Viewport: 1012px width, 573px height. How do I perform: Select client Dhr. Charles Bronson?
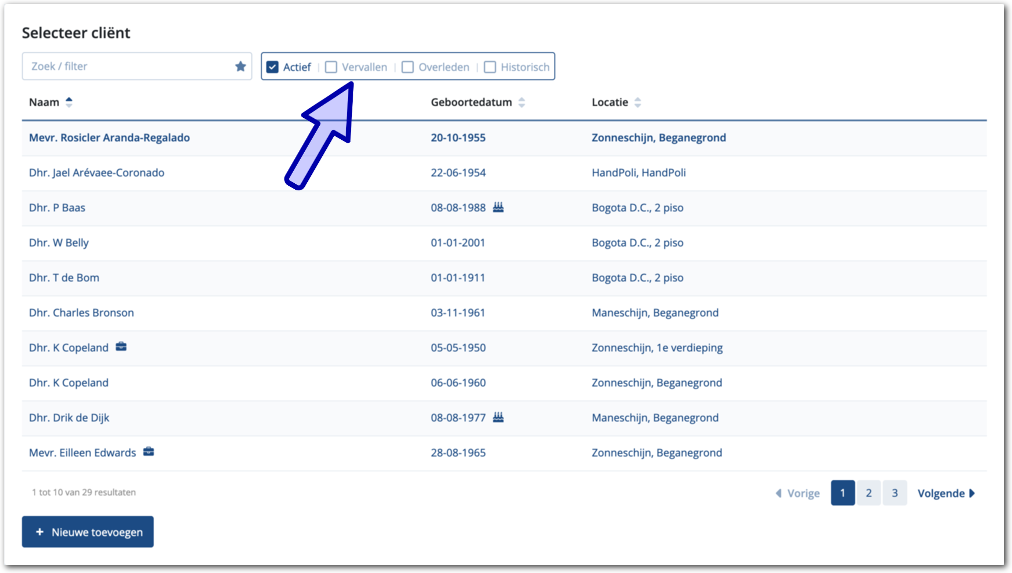(82, 313)
